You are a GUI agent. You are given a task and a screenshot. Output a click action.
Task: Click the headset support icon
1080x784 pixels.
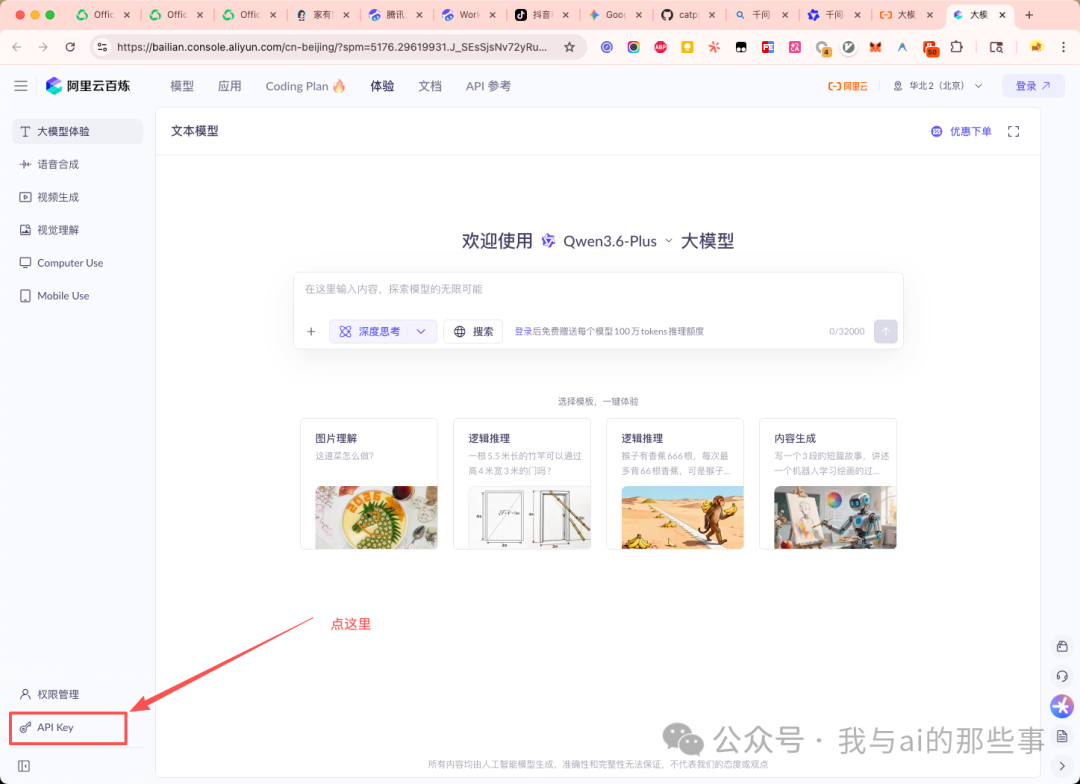coord(1062,676)
